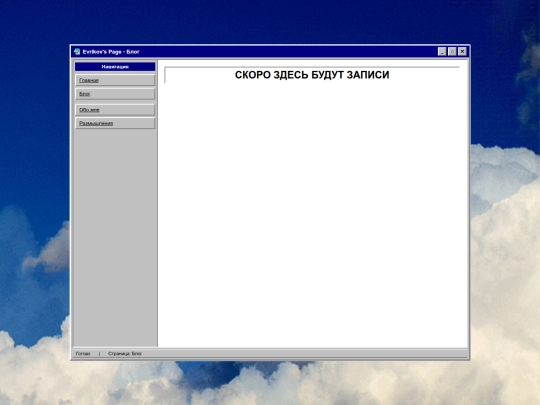This screenshot has width=540, height=405.
Task: Maximize the Evrikov's Page window
Action: point(452,52)
